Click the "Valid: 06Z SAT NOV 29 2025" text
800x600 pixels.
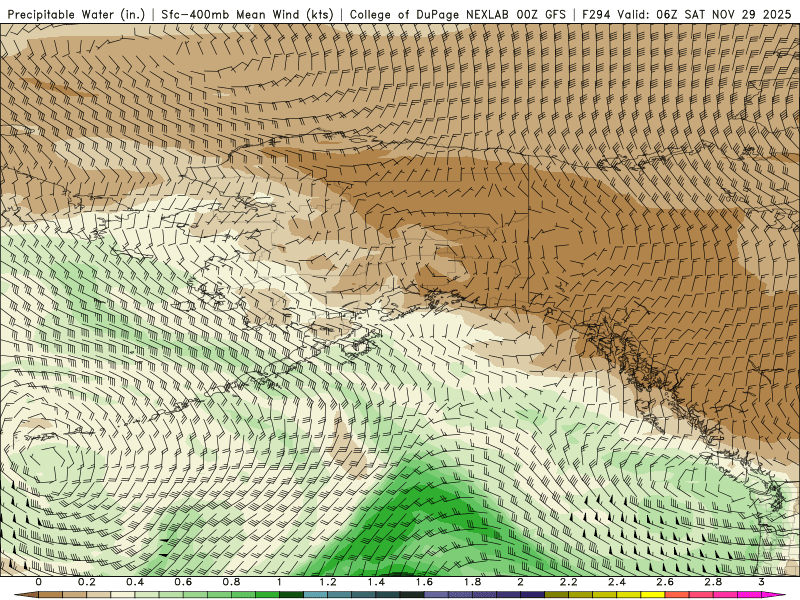click(x=704, y=15)
